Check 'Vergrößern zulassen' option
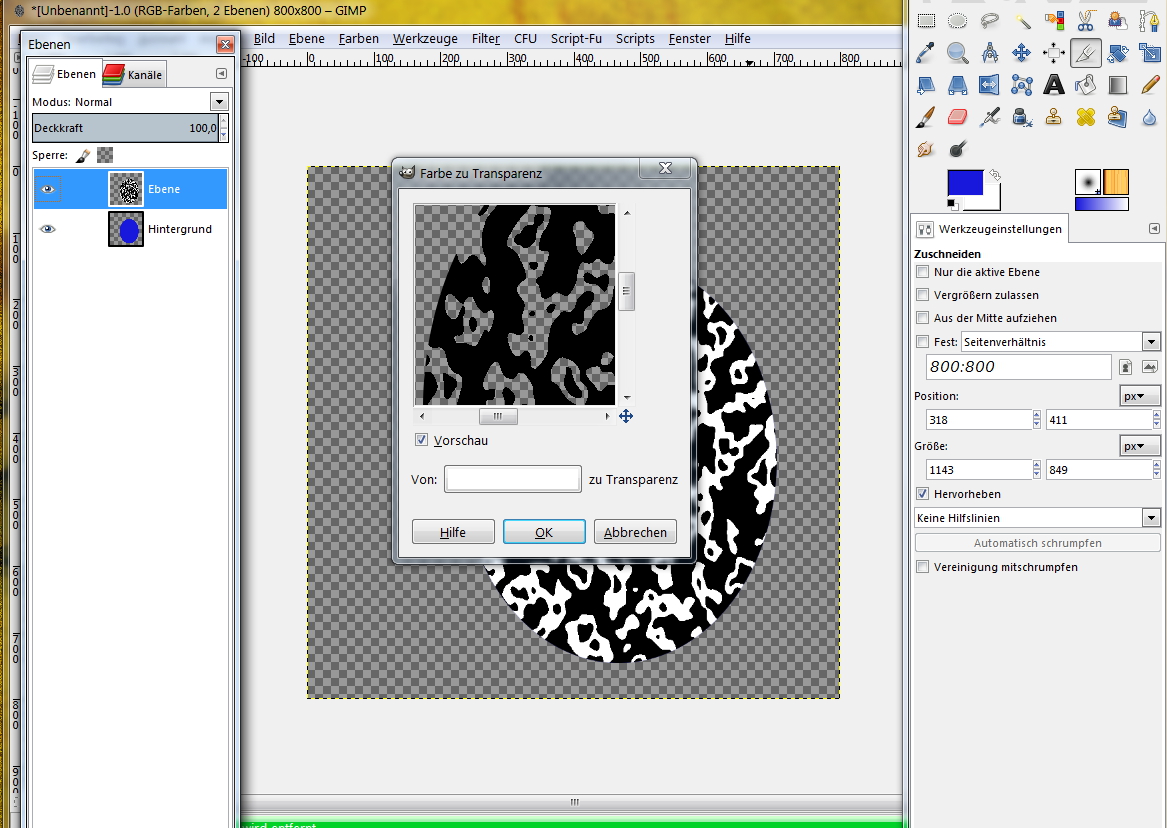 923,295
